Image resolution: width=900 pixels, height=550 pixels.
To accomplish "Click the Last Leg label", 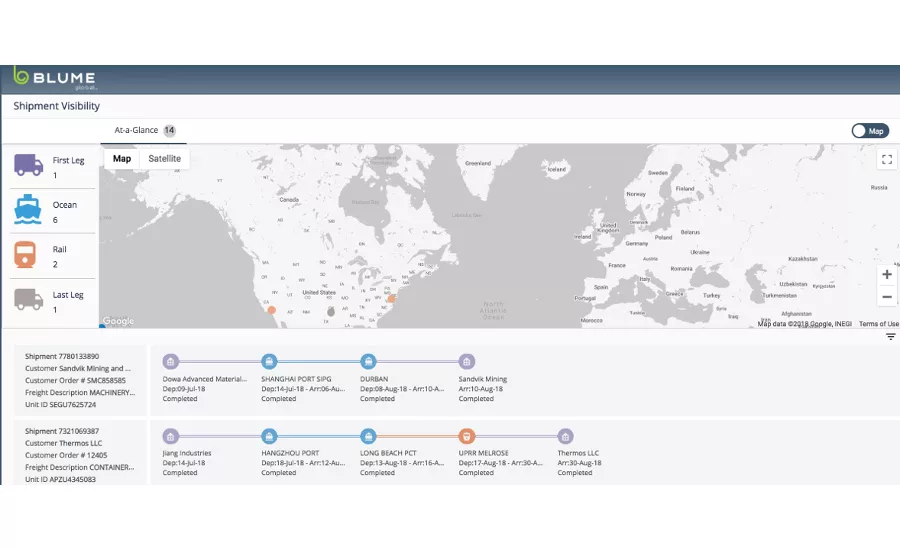I will pyautogui.click(x=68, y=295).
